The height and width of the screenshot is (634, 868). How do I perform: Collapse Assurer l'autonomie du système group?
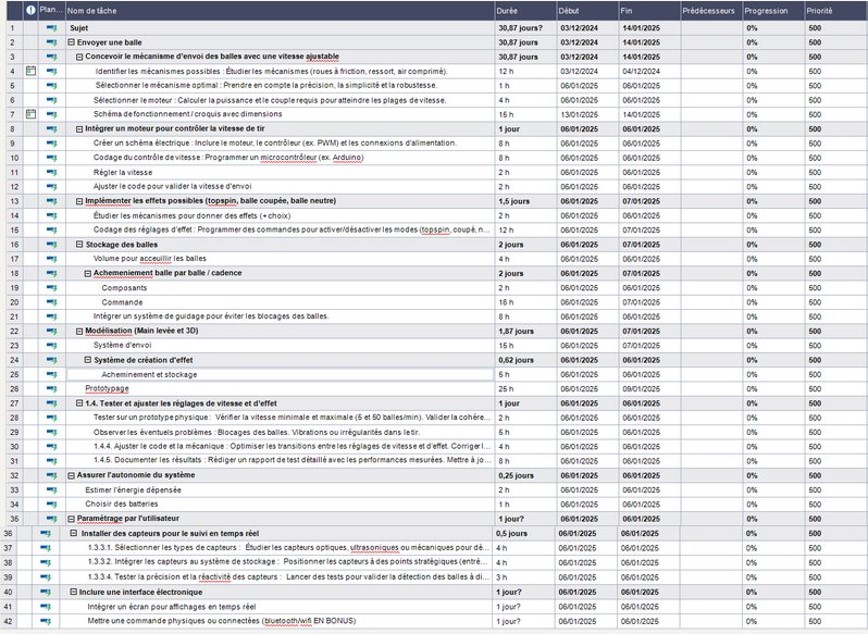tap(72, 475)
